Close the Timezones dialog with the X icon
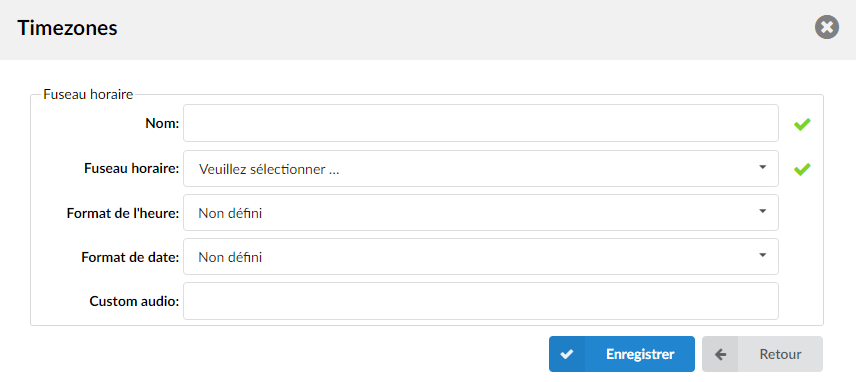Screen dimensions: 856x382 (x=827, y=27)
